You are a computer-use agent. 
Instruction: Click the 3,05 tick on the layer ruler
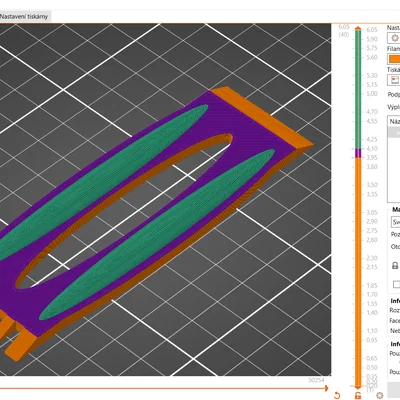372,212
